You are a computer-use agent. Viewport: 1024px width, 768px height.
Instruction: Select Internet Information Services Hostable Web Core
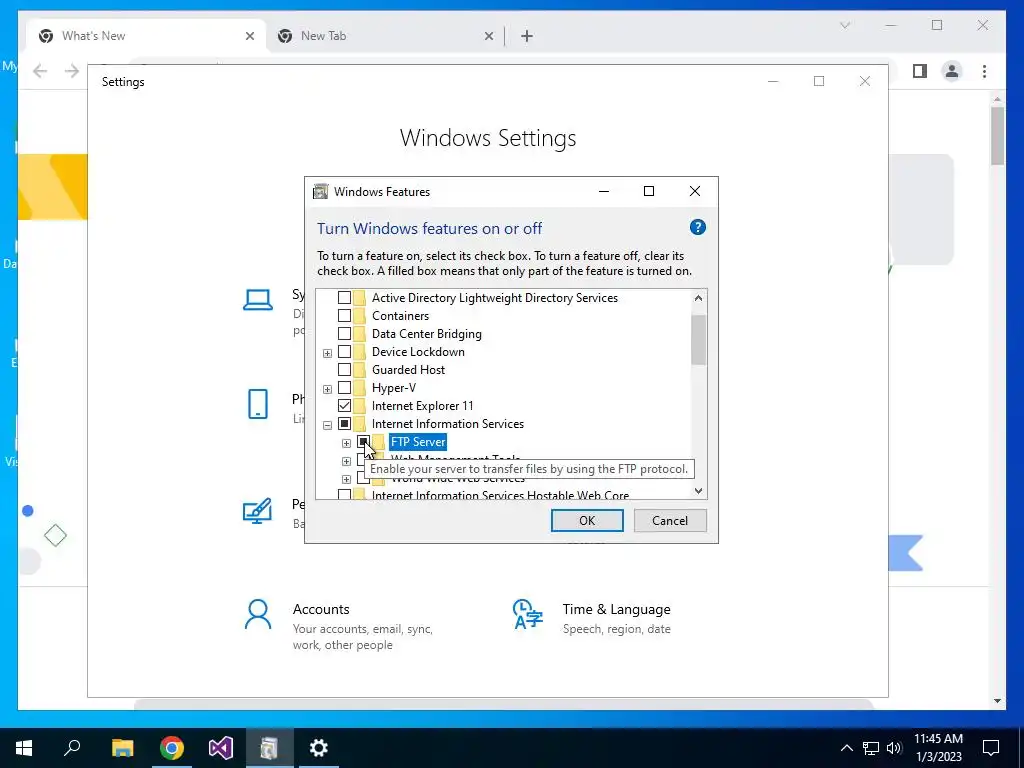pos(500,495)
